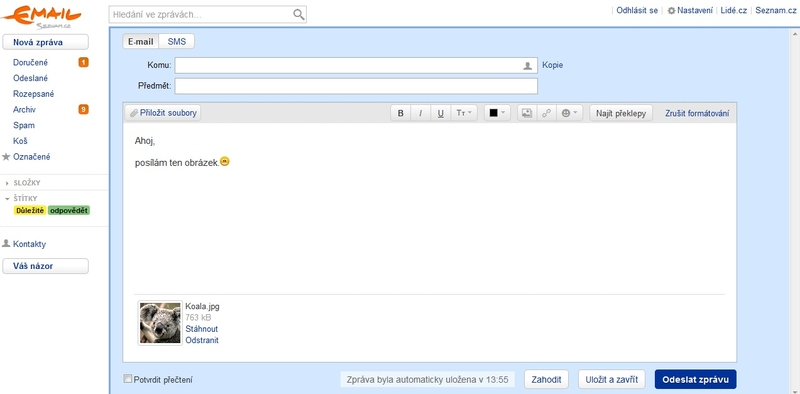Click Odstranit link for Koala.jpg
800x394 pixels.
(x=202, y=340)
